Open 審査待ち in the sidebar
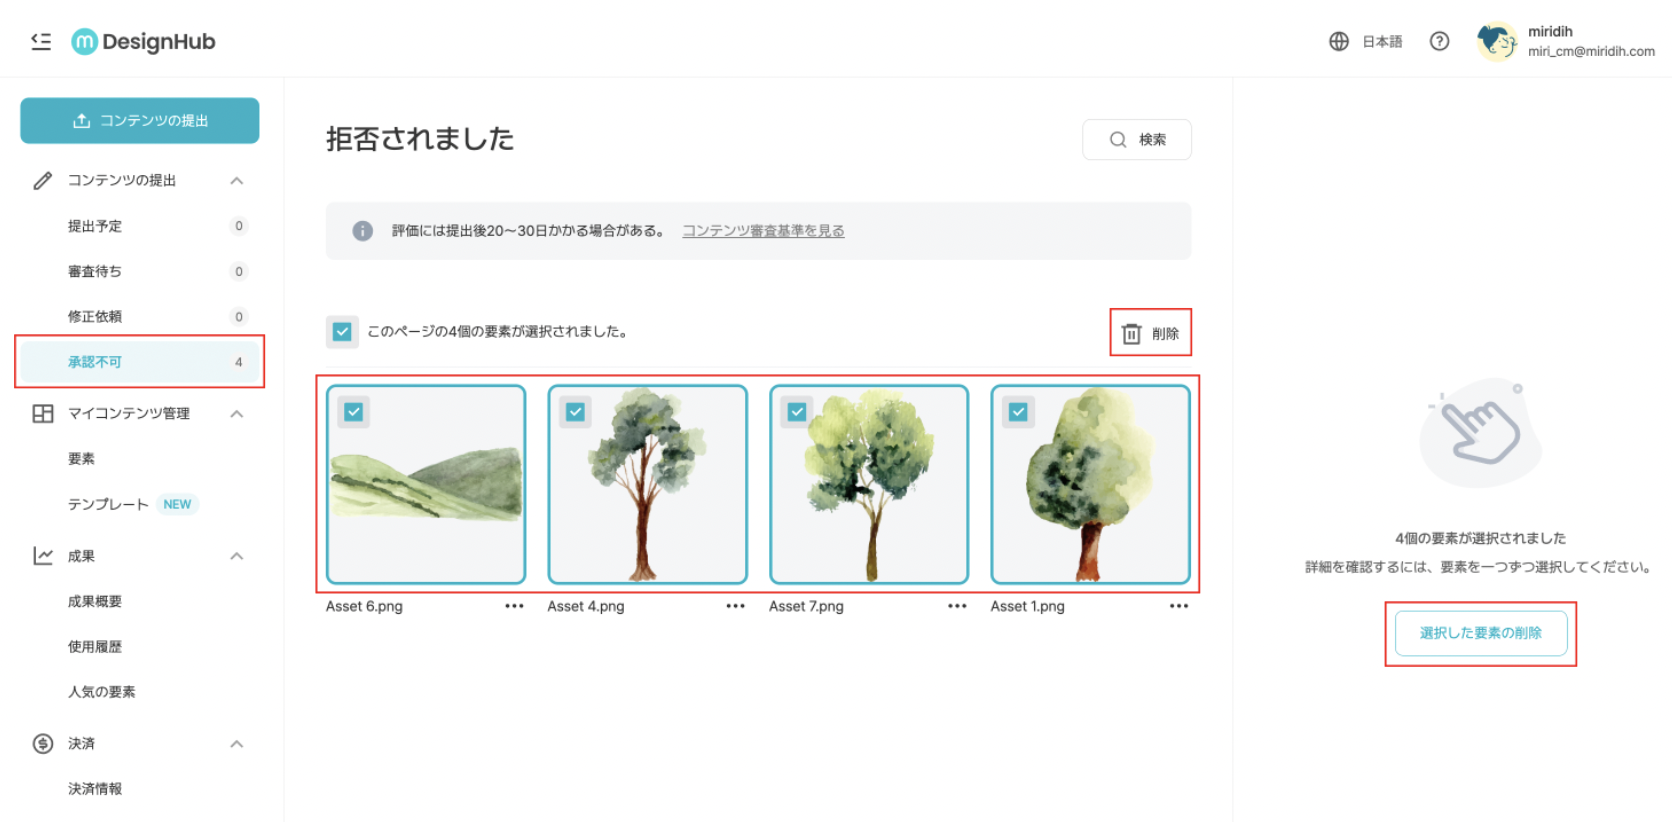The width and height of the screenshot is (1672, 822). click(x=95, y=271)
